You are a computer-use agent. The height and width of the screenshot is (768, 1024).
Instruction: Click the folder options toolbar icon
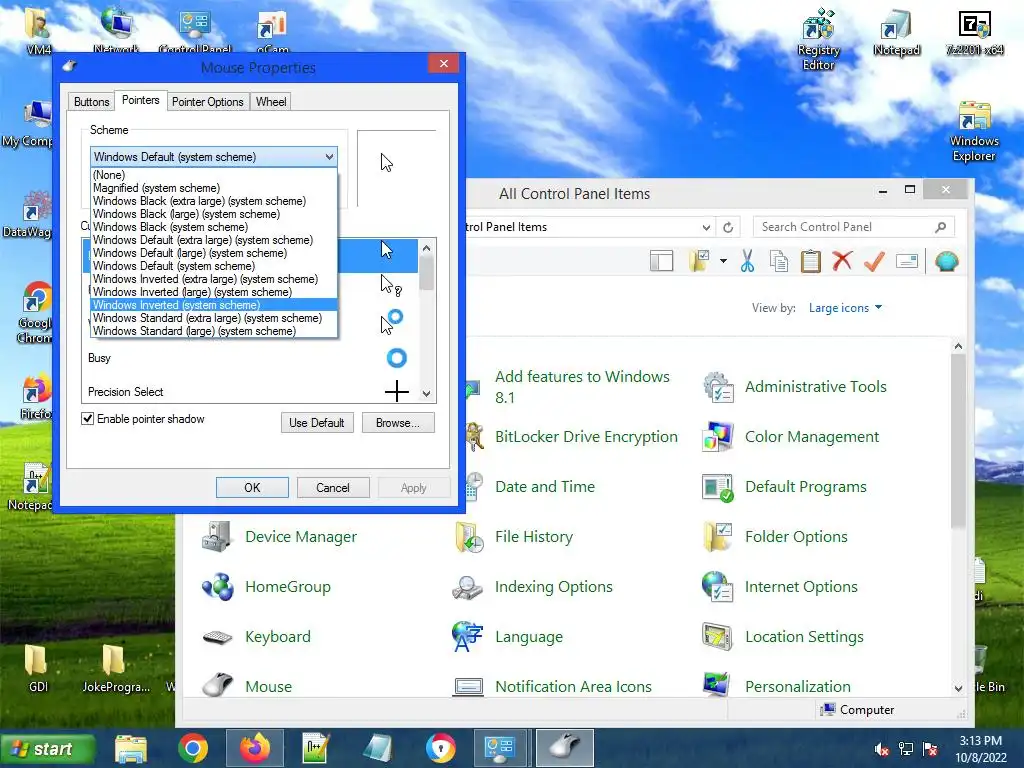[x=699, y=261]
